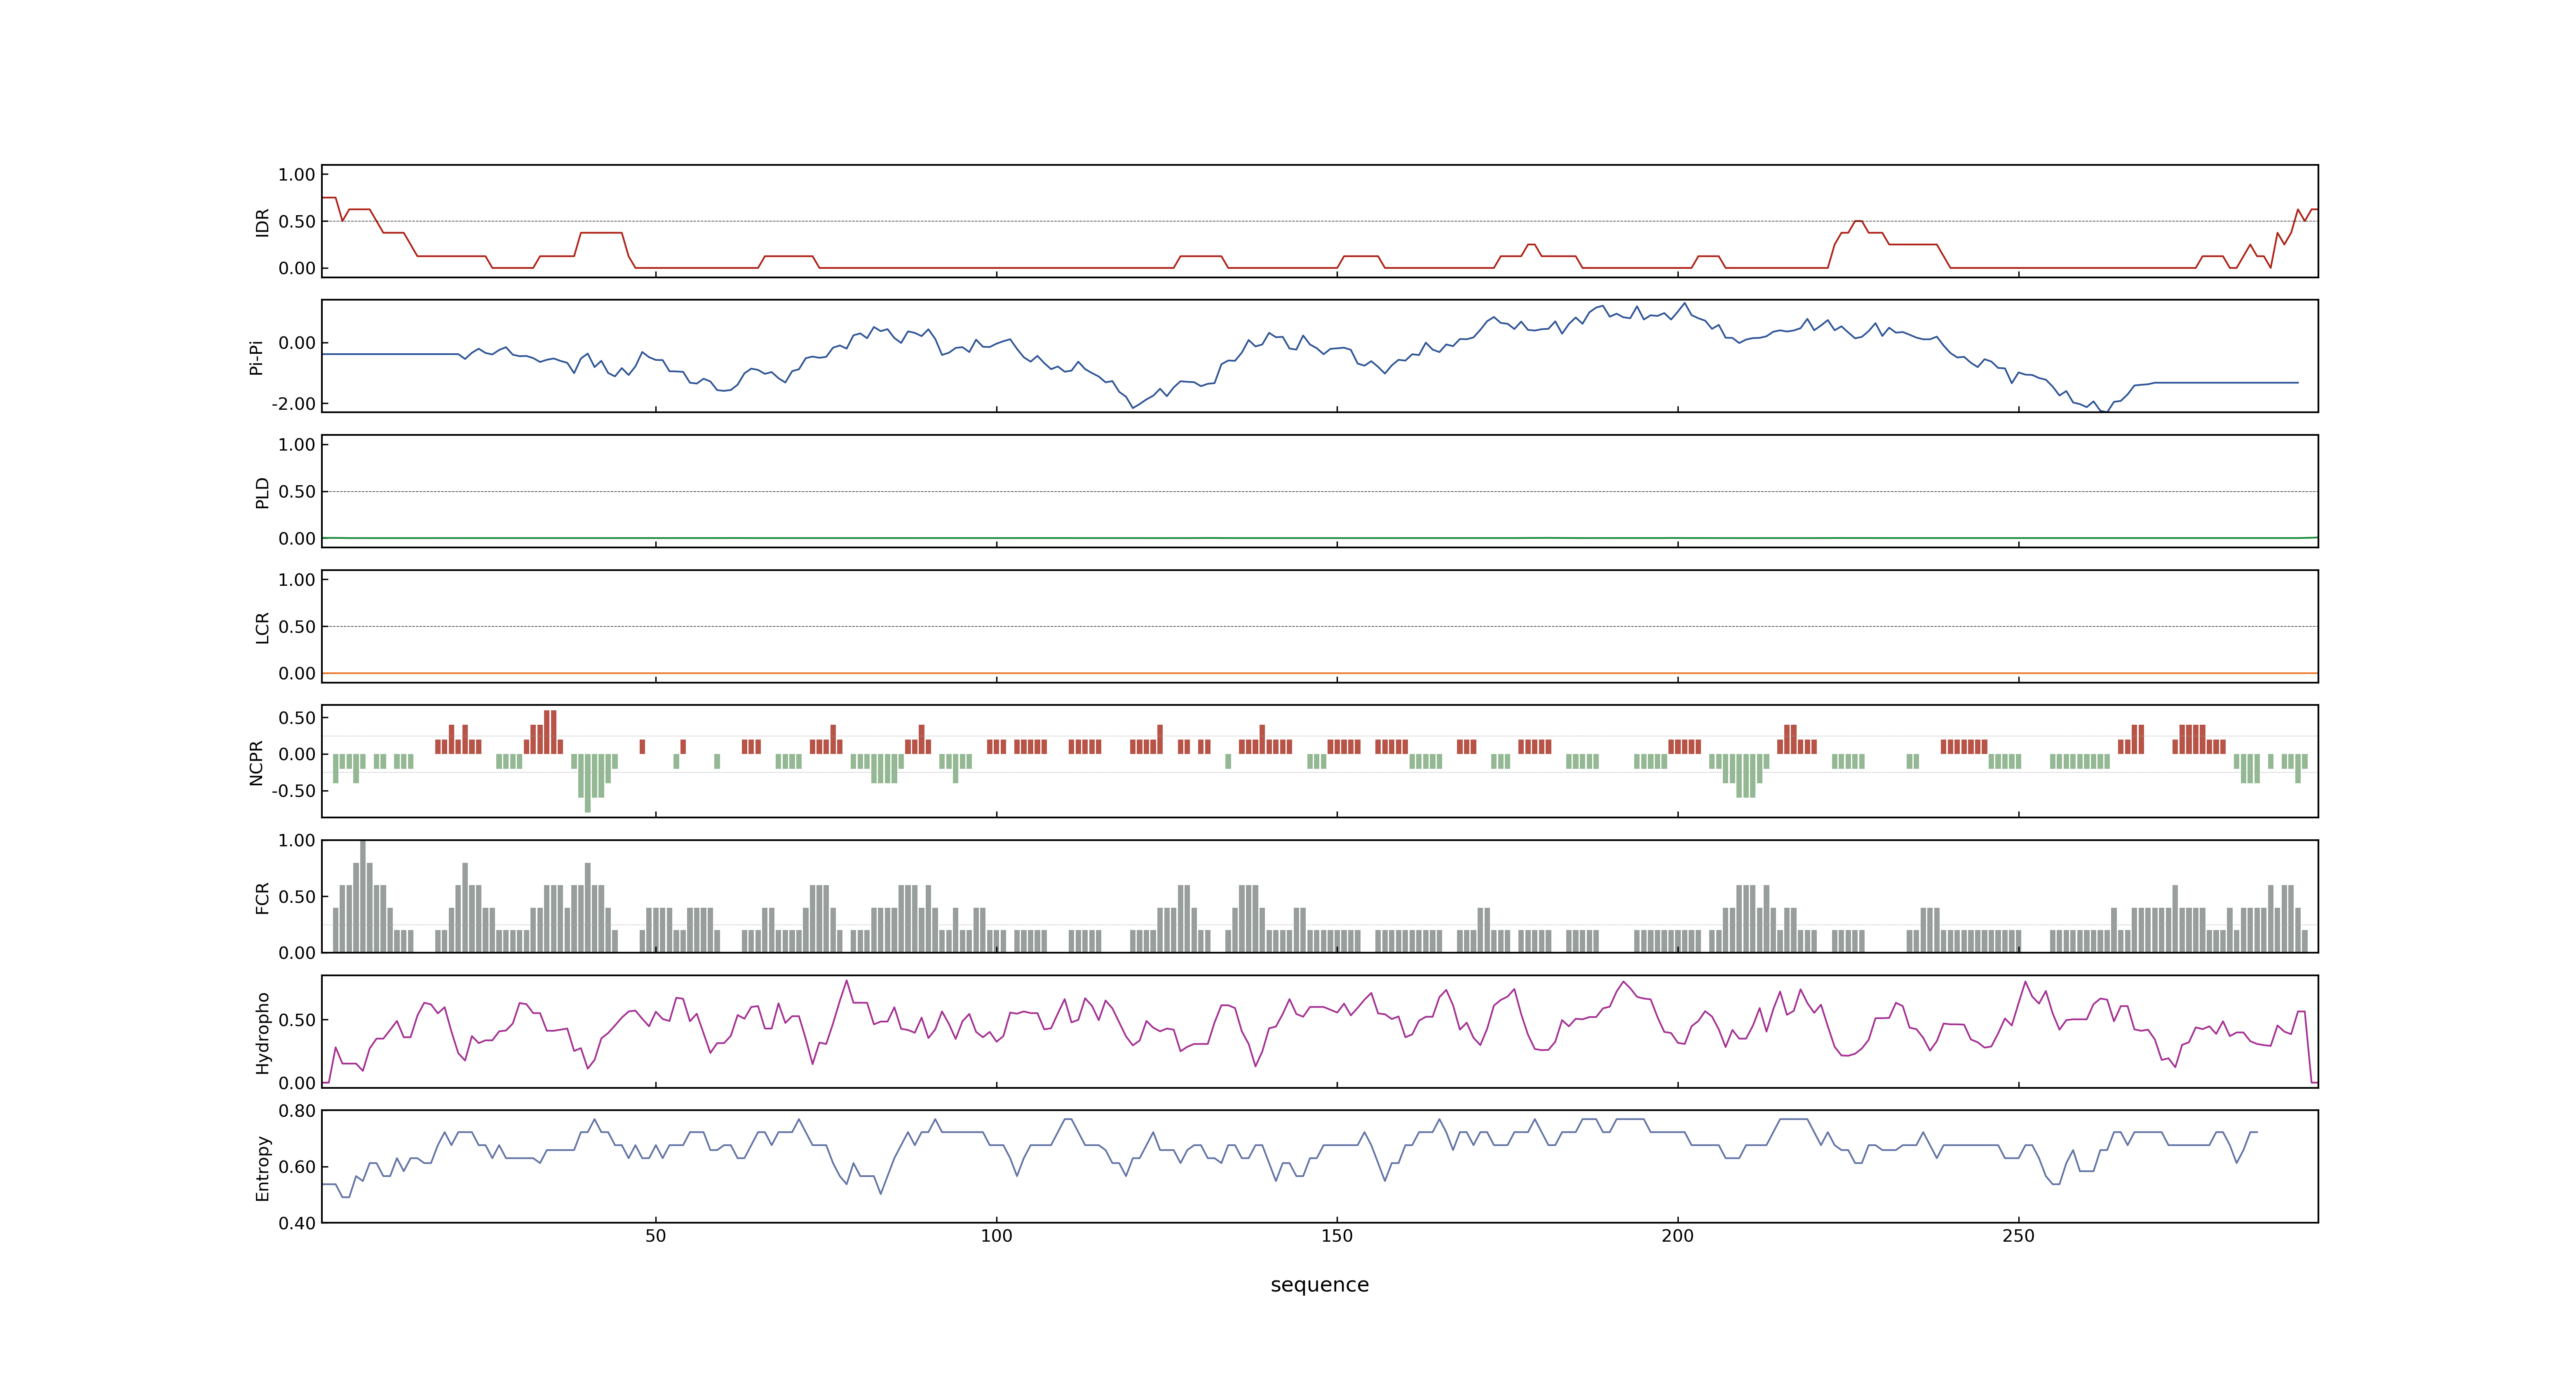Click x-axis tick label 150
Screen dimensions: 2576x1374
click(x=1337, y=1236)
